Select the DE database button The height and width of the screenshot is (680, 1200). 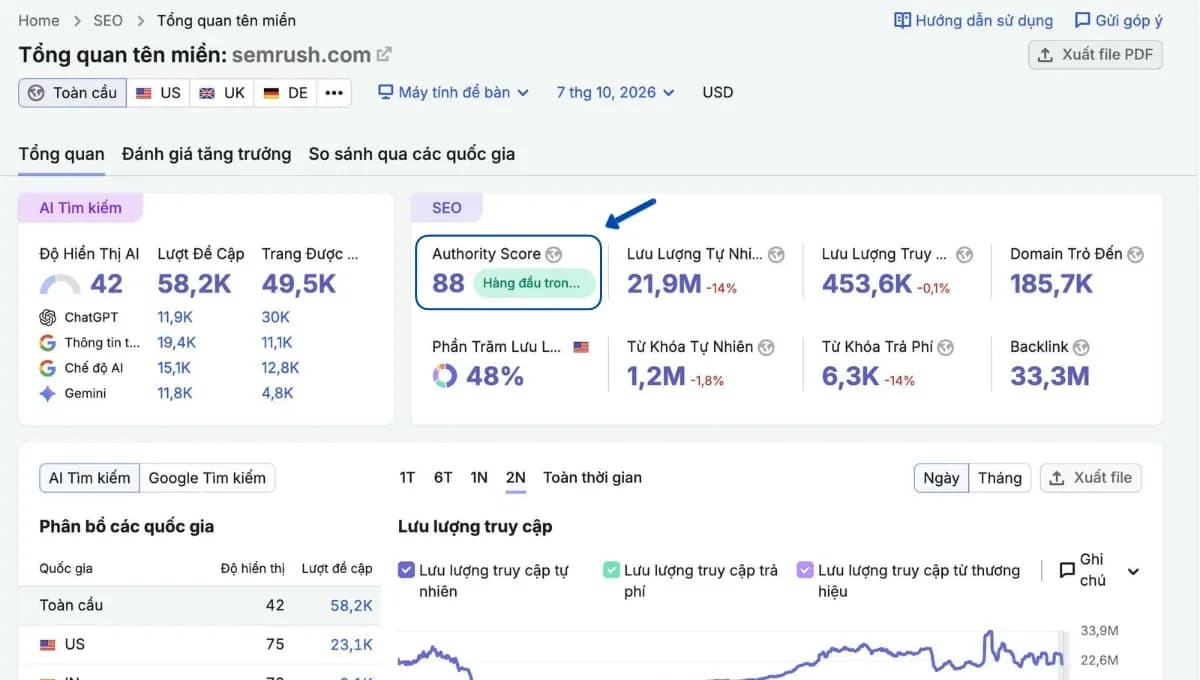[x=285, y=93]
